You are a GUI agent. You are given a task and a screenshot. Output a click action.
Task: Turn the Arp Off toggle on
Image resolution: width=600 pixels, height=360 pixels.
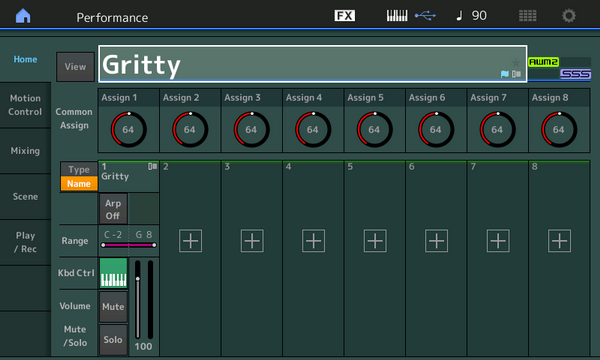click(113, 209)
